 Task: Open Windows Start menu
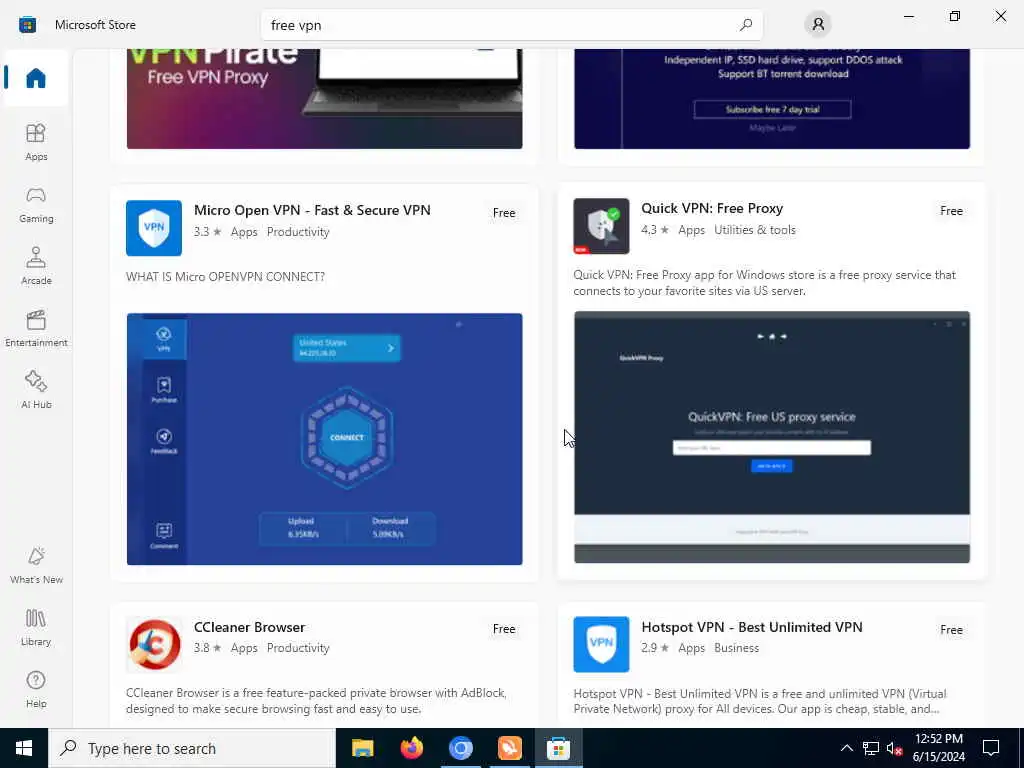point(24,748)
